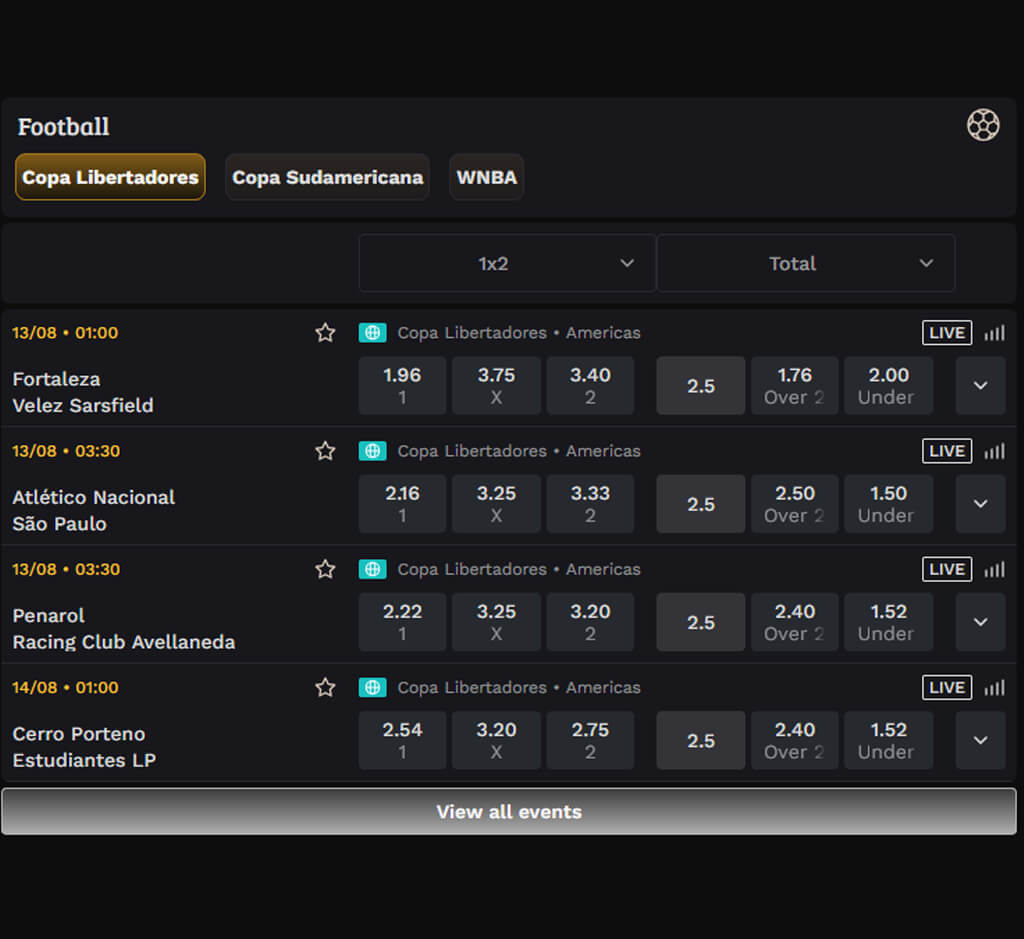
Task: Click Copa Libertadores Americas label in Fortaleza row
Action: (x=519, y=333)
